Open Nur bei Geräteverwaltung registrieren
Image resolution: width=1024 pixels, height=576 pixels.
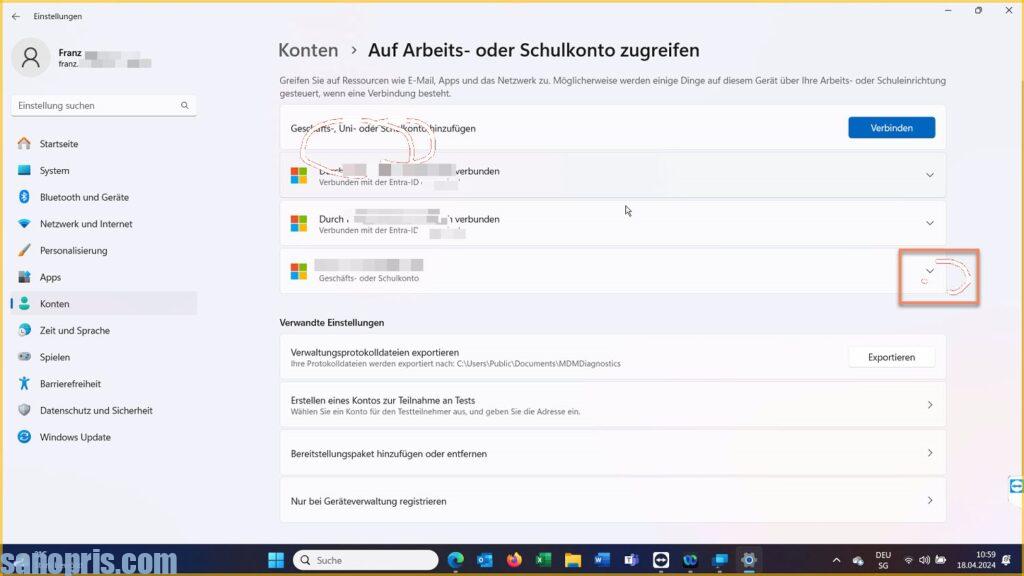[612, 501]
